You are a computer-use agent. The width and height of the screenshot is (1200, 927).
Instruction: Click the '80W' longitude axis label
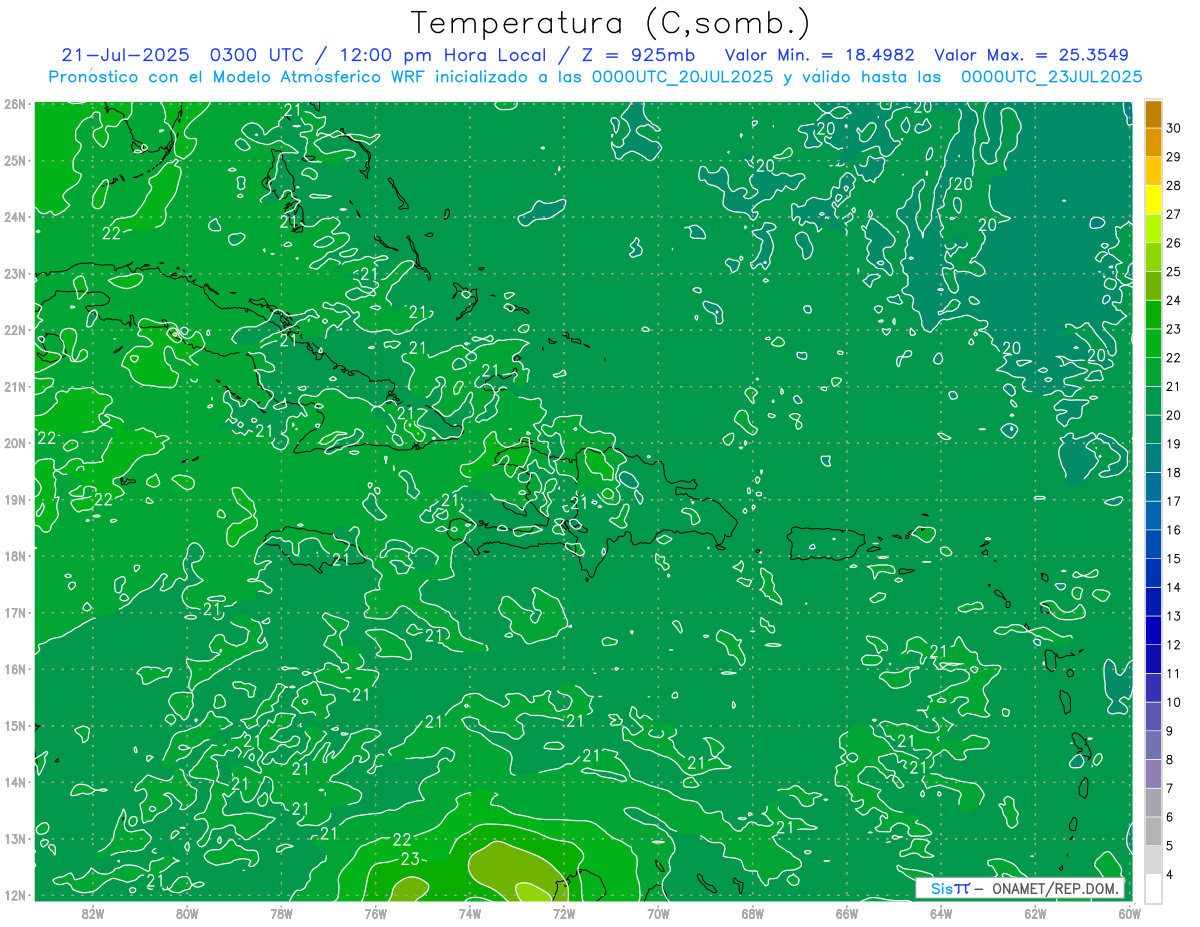click(187, 912)
